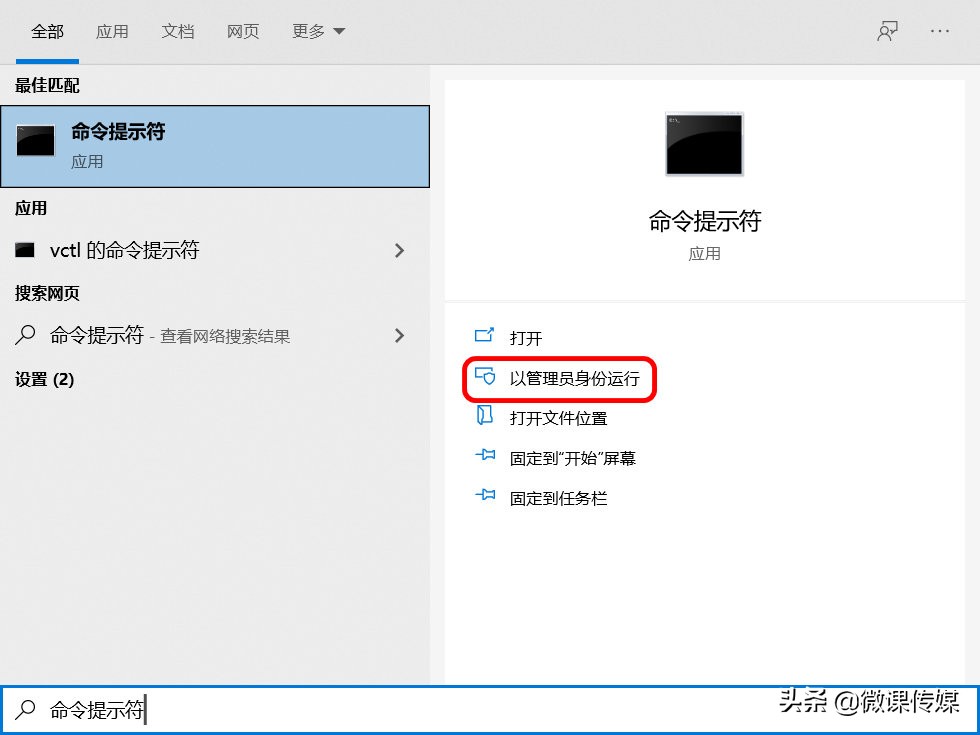This screenshot has width=980, height=735.
Task: Click the 打开文件位置 folder icon
Action: coord(485,418)
